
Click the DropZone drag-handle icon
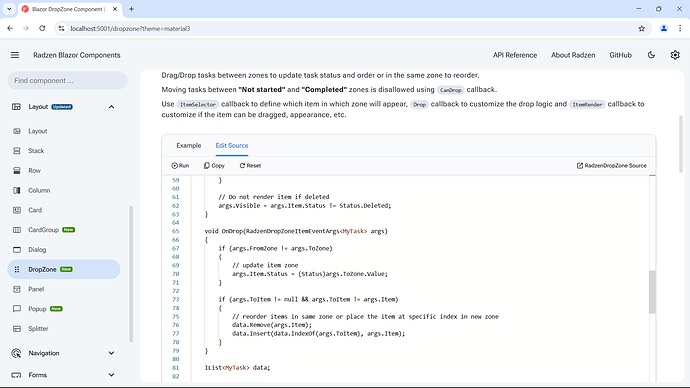(17, 269)
